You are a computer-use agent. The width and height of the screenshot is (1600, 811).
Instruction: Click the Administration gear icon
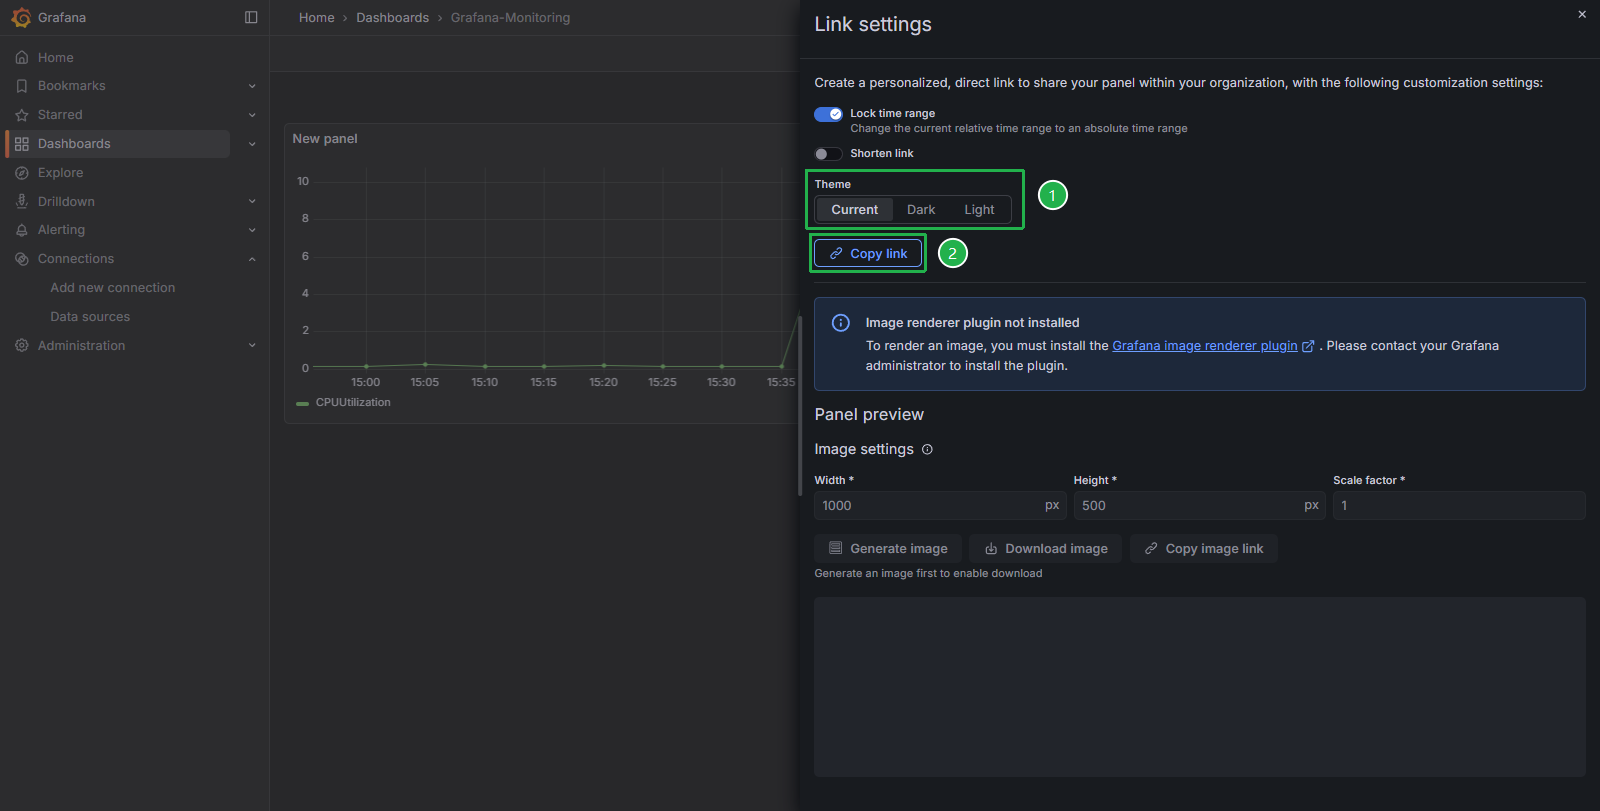pos(22,346)
